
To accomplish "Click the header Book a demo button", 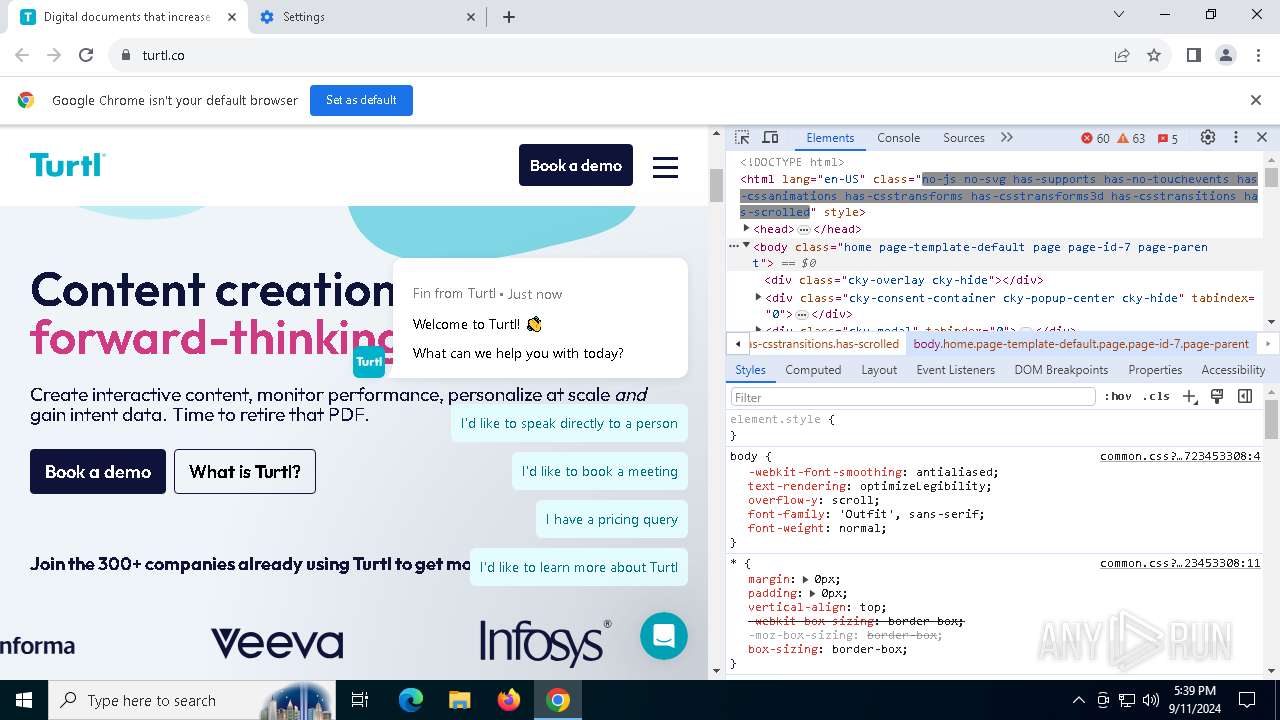I will pos(576,165).
